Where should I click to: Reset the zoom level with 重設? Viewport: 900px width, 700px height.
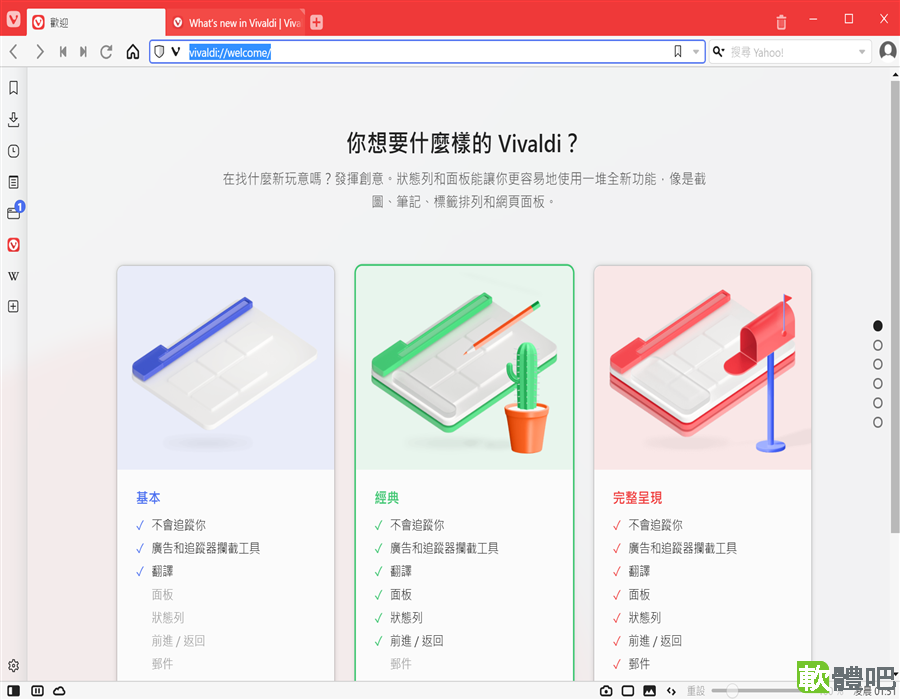696,691
